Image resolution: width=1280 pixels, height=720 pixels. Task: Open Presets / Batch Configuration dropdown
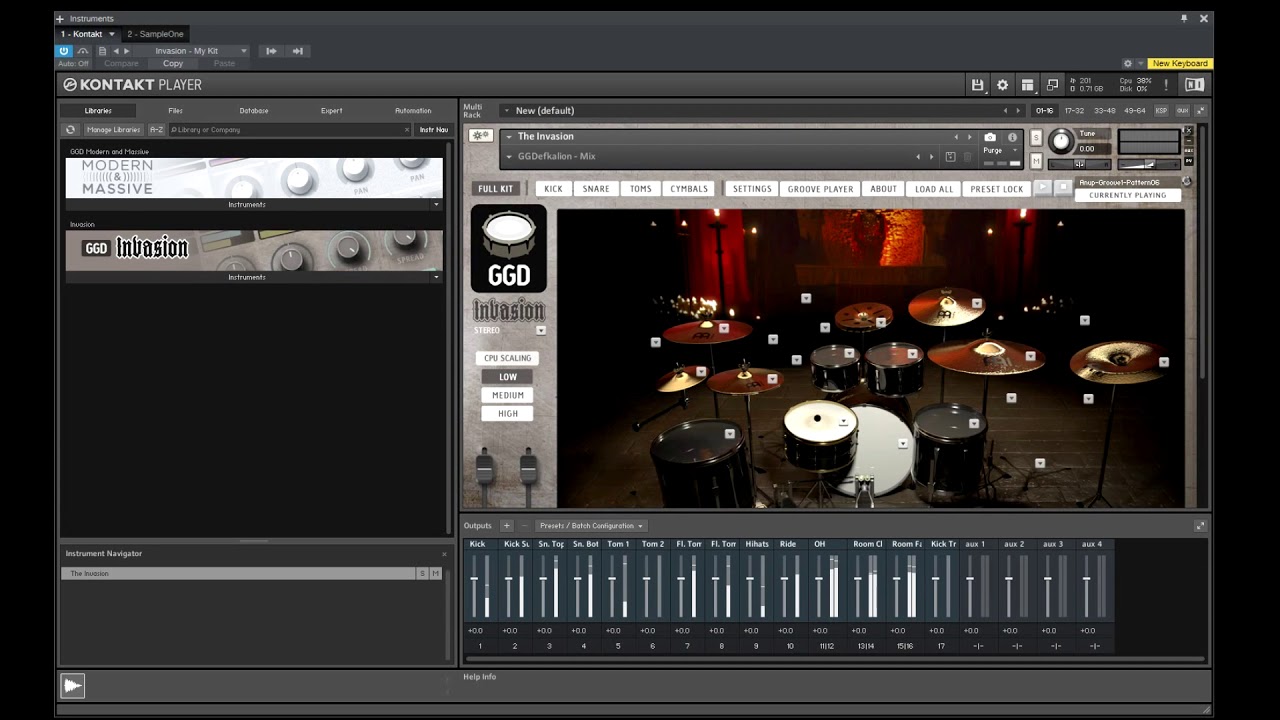tap(591, 526)
